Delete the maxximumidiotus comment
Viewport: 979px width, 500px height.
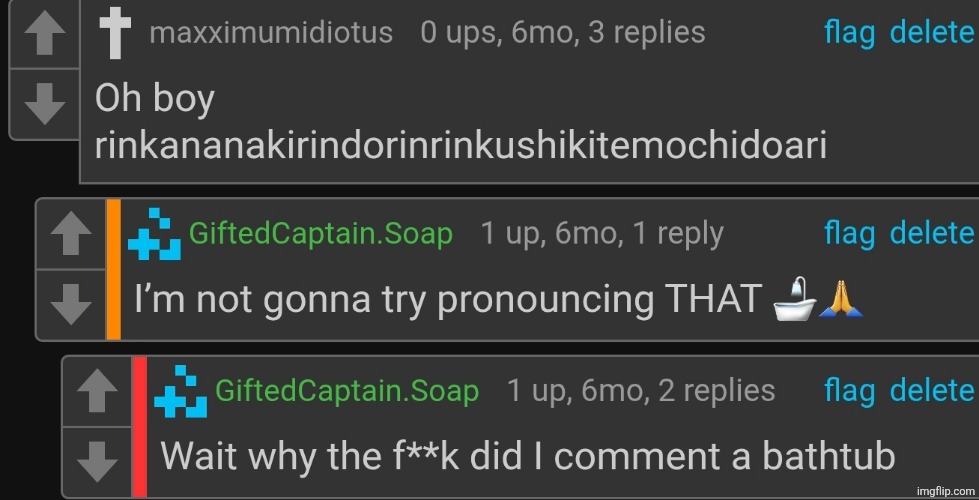pyautogui.click(x=932, y=32)
